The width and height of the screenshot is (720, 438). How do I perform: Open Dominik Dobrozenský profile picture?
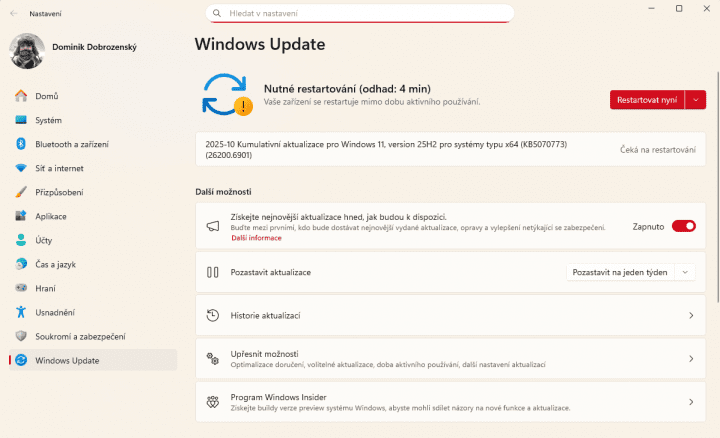[x=27, y=50]
